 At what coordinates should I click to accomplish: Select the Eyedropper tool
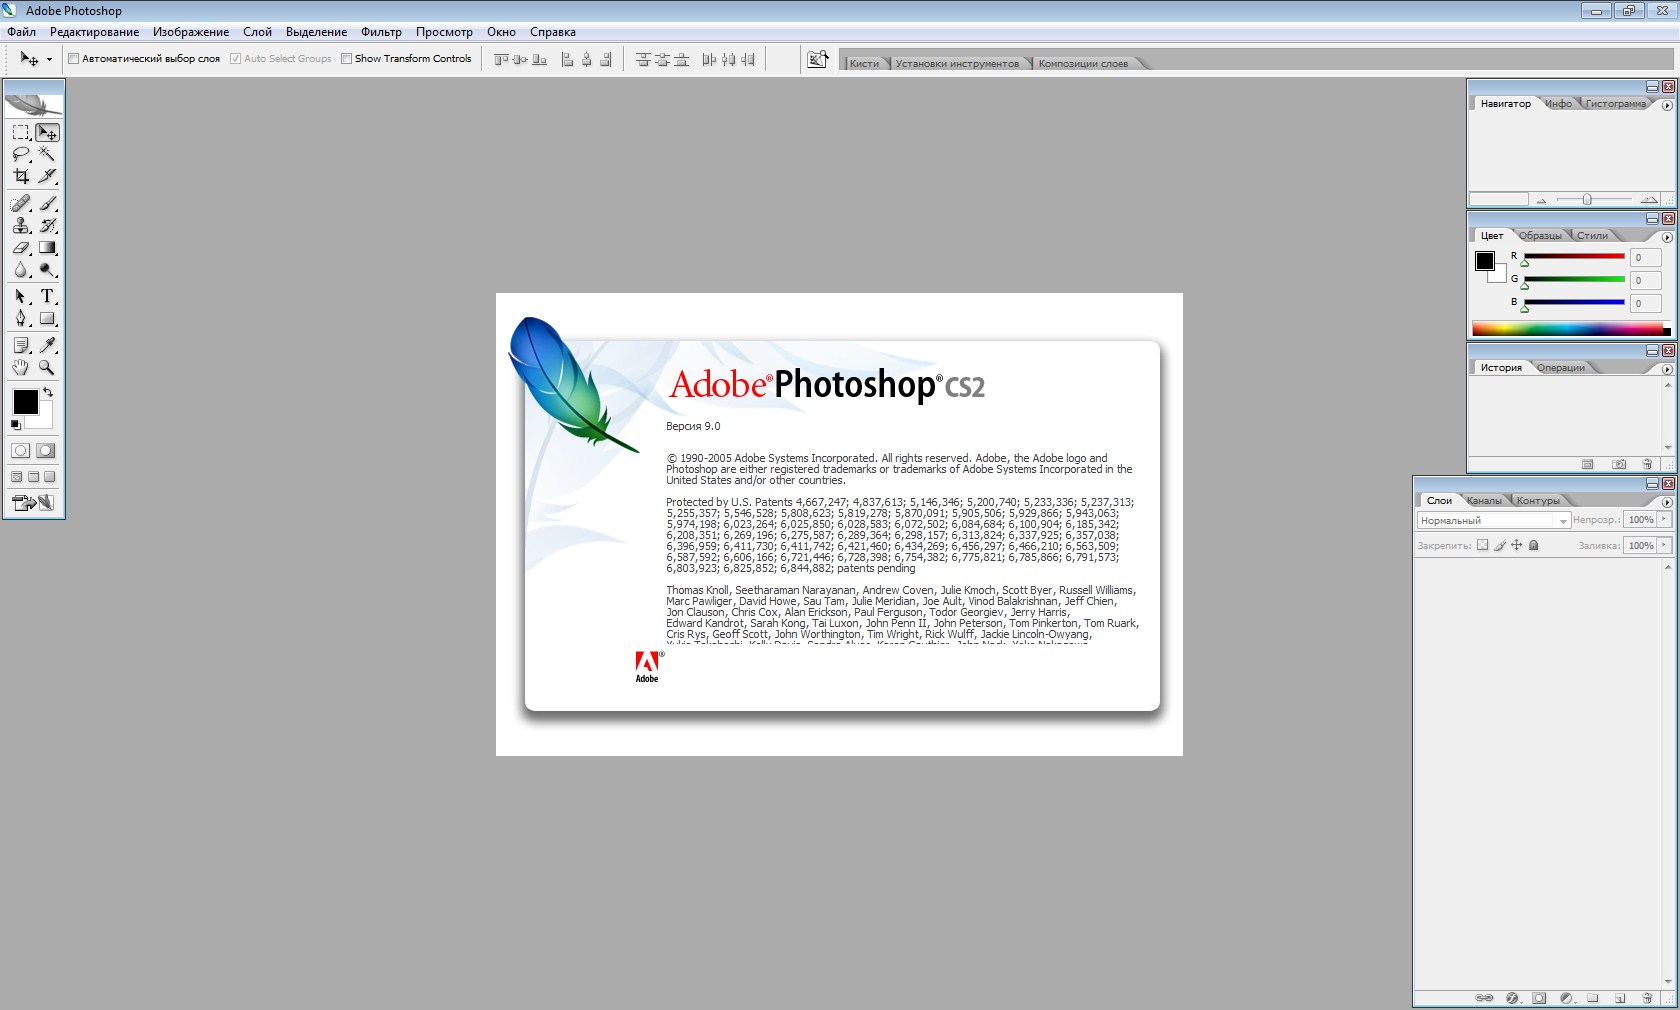click(x=47, y=345)
